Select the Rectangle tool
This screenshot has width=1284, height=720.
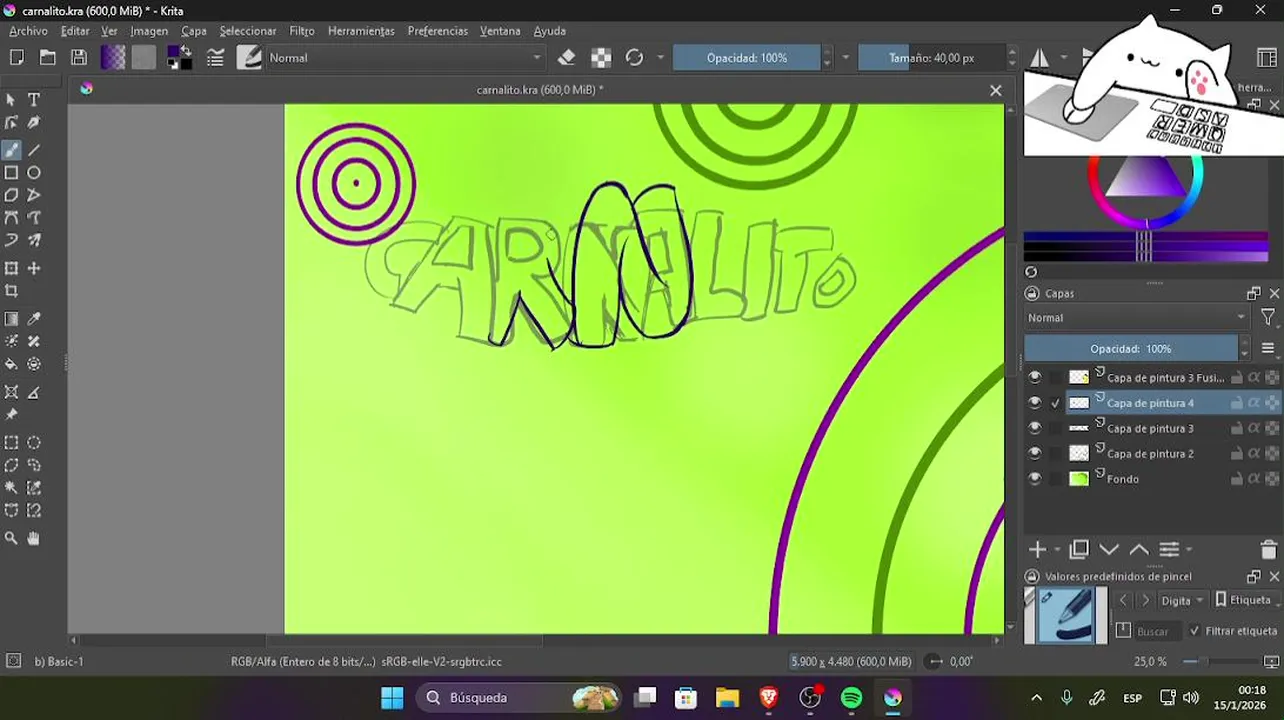coord(11,173)
